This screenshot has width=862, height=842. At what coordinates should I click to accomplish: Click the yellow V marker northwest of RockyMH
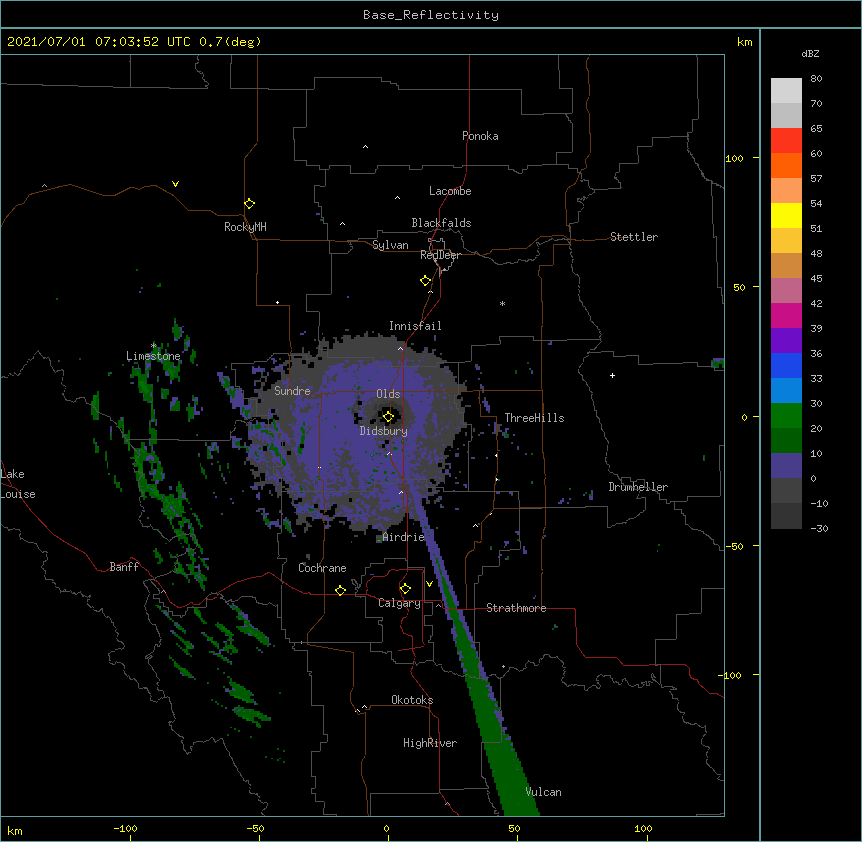tap(175, 184)
